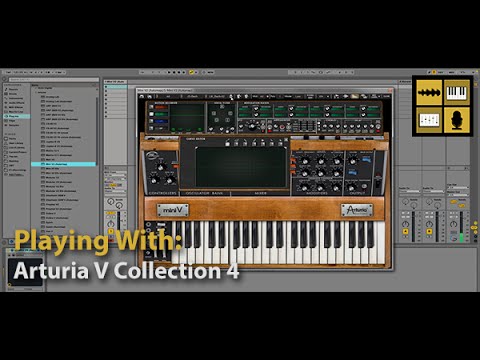Open the highlighted extension panel toolbar icon

tap(355, 96)
